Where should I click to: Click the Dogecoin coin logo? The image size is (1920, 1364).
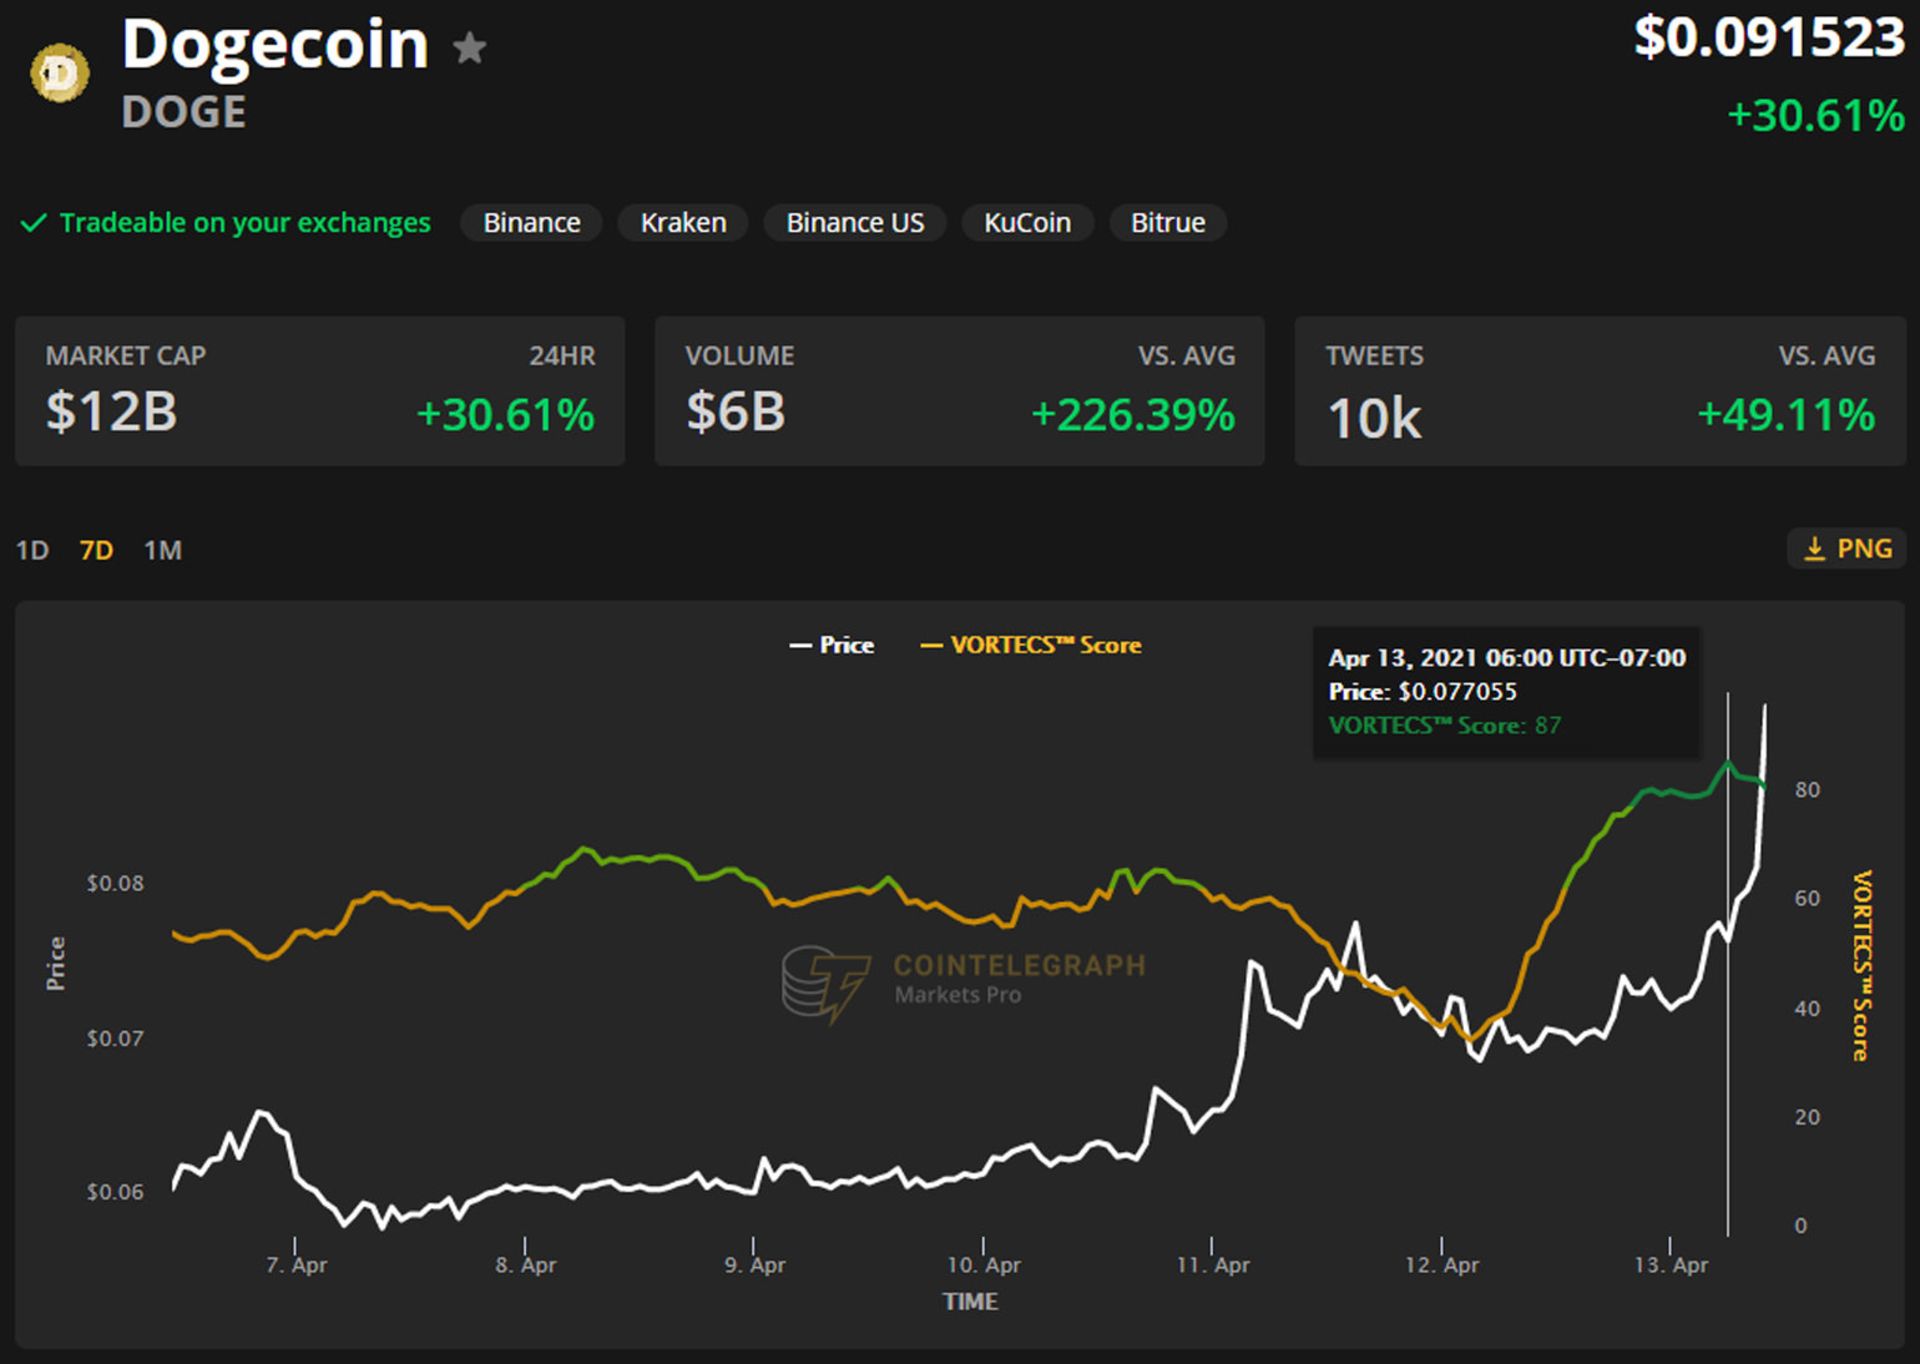click(x=58, y=72)
